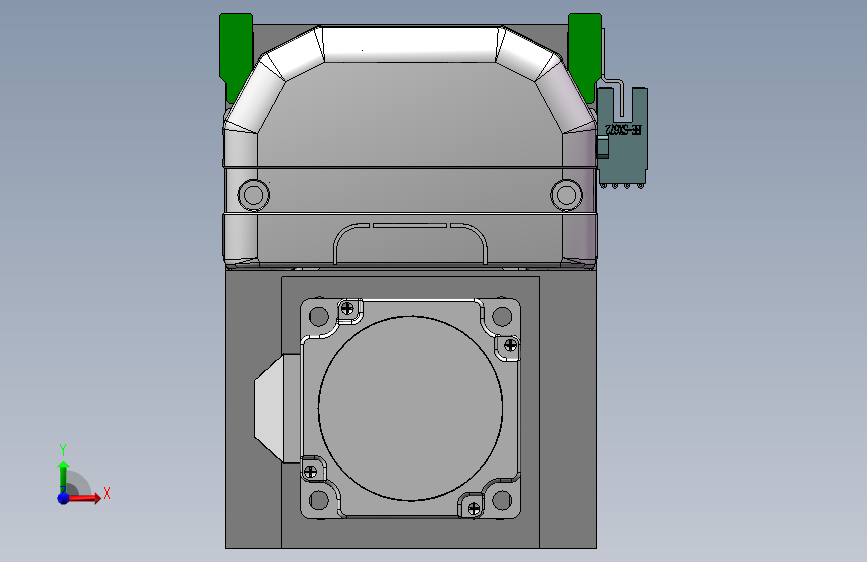Select the right circular hole below handle
This screenshot has width=867, height=562.
566,195
